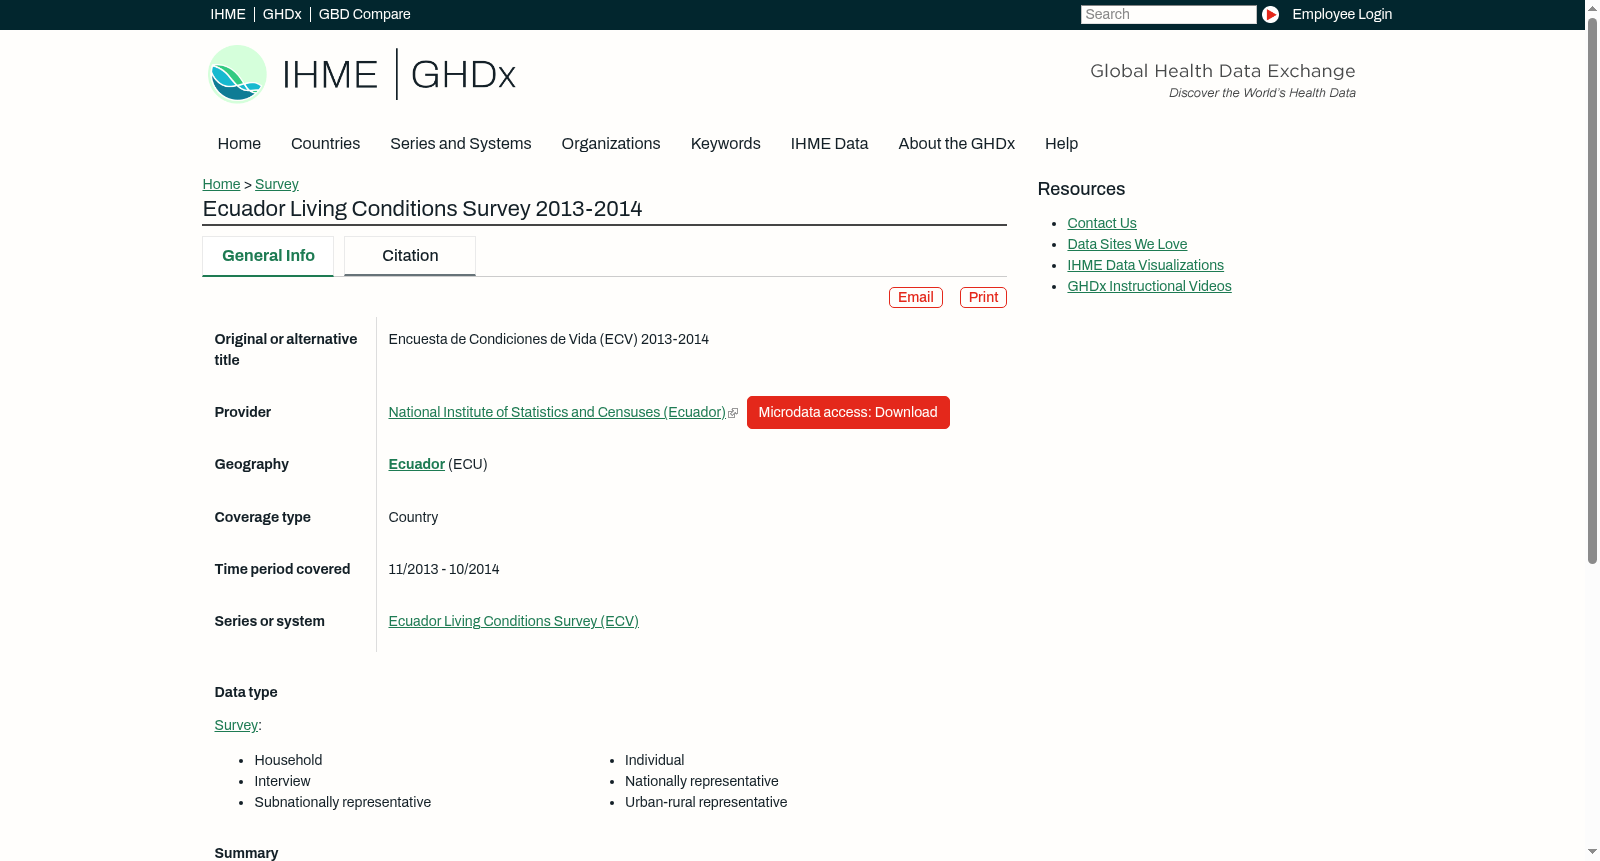Click the 'Resources' sidebar heading
Viewport: 1600px width, 861px height.
pyautogui.click(x=1081, y=189)
